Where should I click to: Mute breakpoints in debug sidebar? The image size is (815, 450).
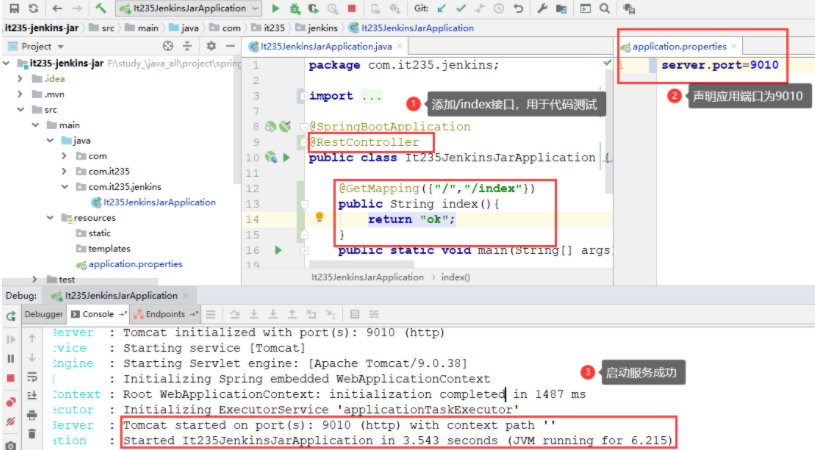coord(11,421)
